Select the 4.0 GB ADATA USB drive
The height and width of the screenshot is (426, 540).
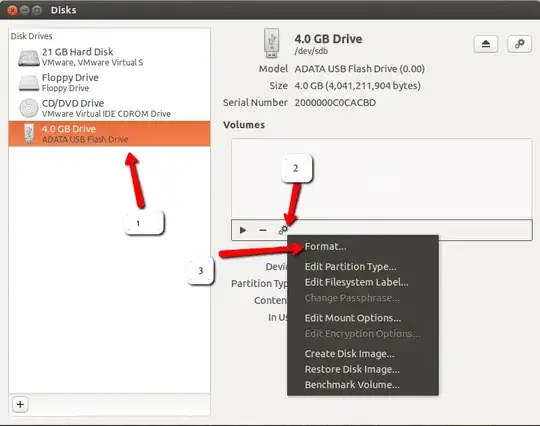109,134
